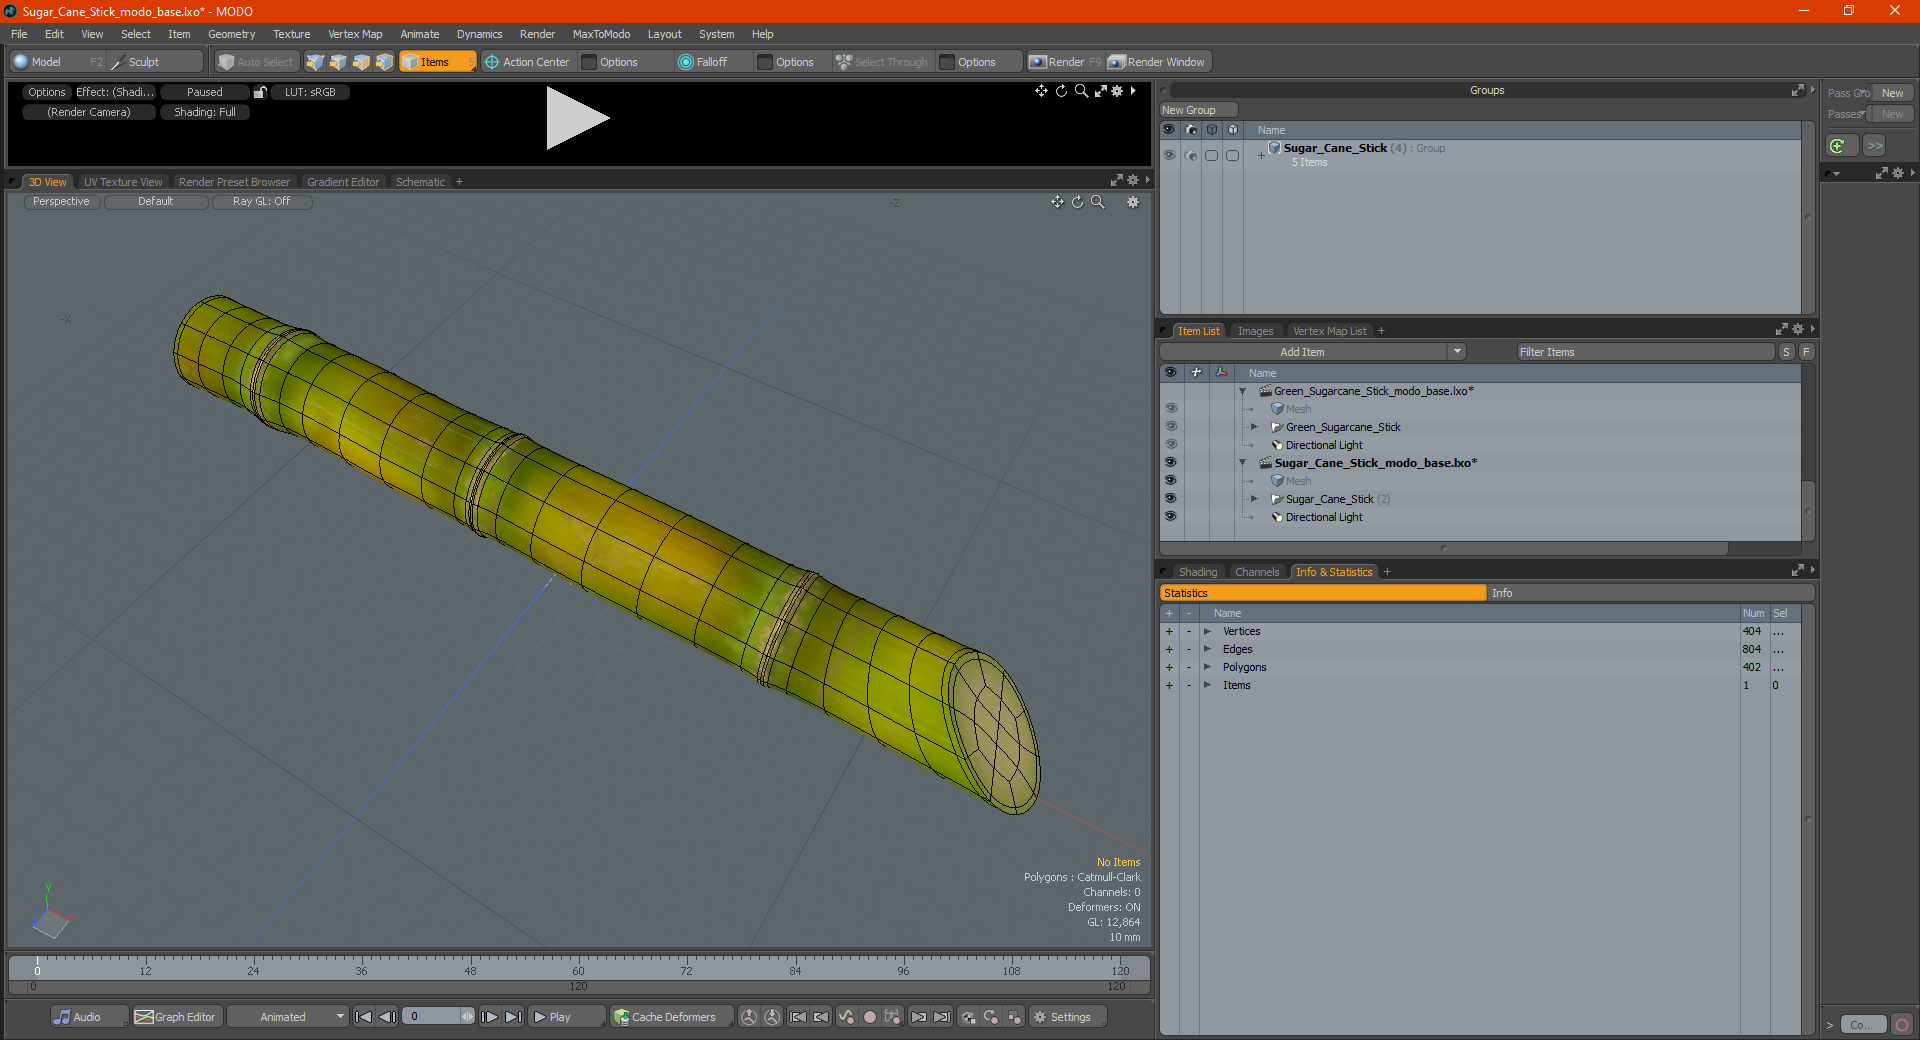1920x1040 pixels.
Task: Expand Vertices statistics row
Action: [1207, 631]
